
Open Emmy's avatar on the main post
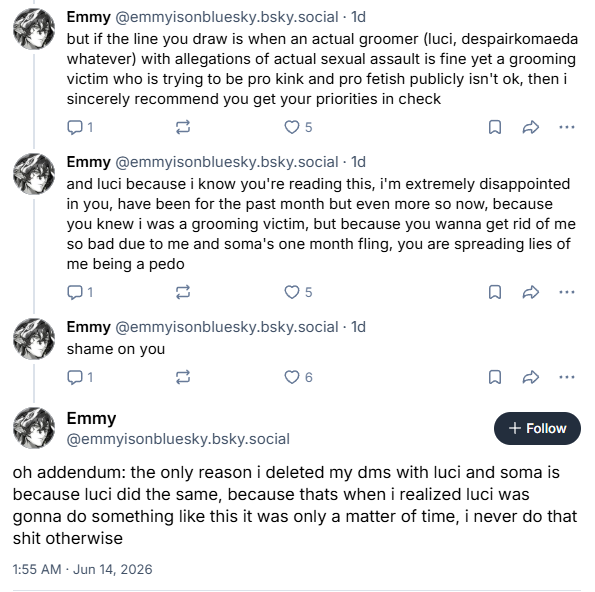tap(34, 428)
